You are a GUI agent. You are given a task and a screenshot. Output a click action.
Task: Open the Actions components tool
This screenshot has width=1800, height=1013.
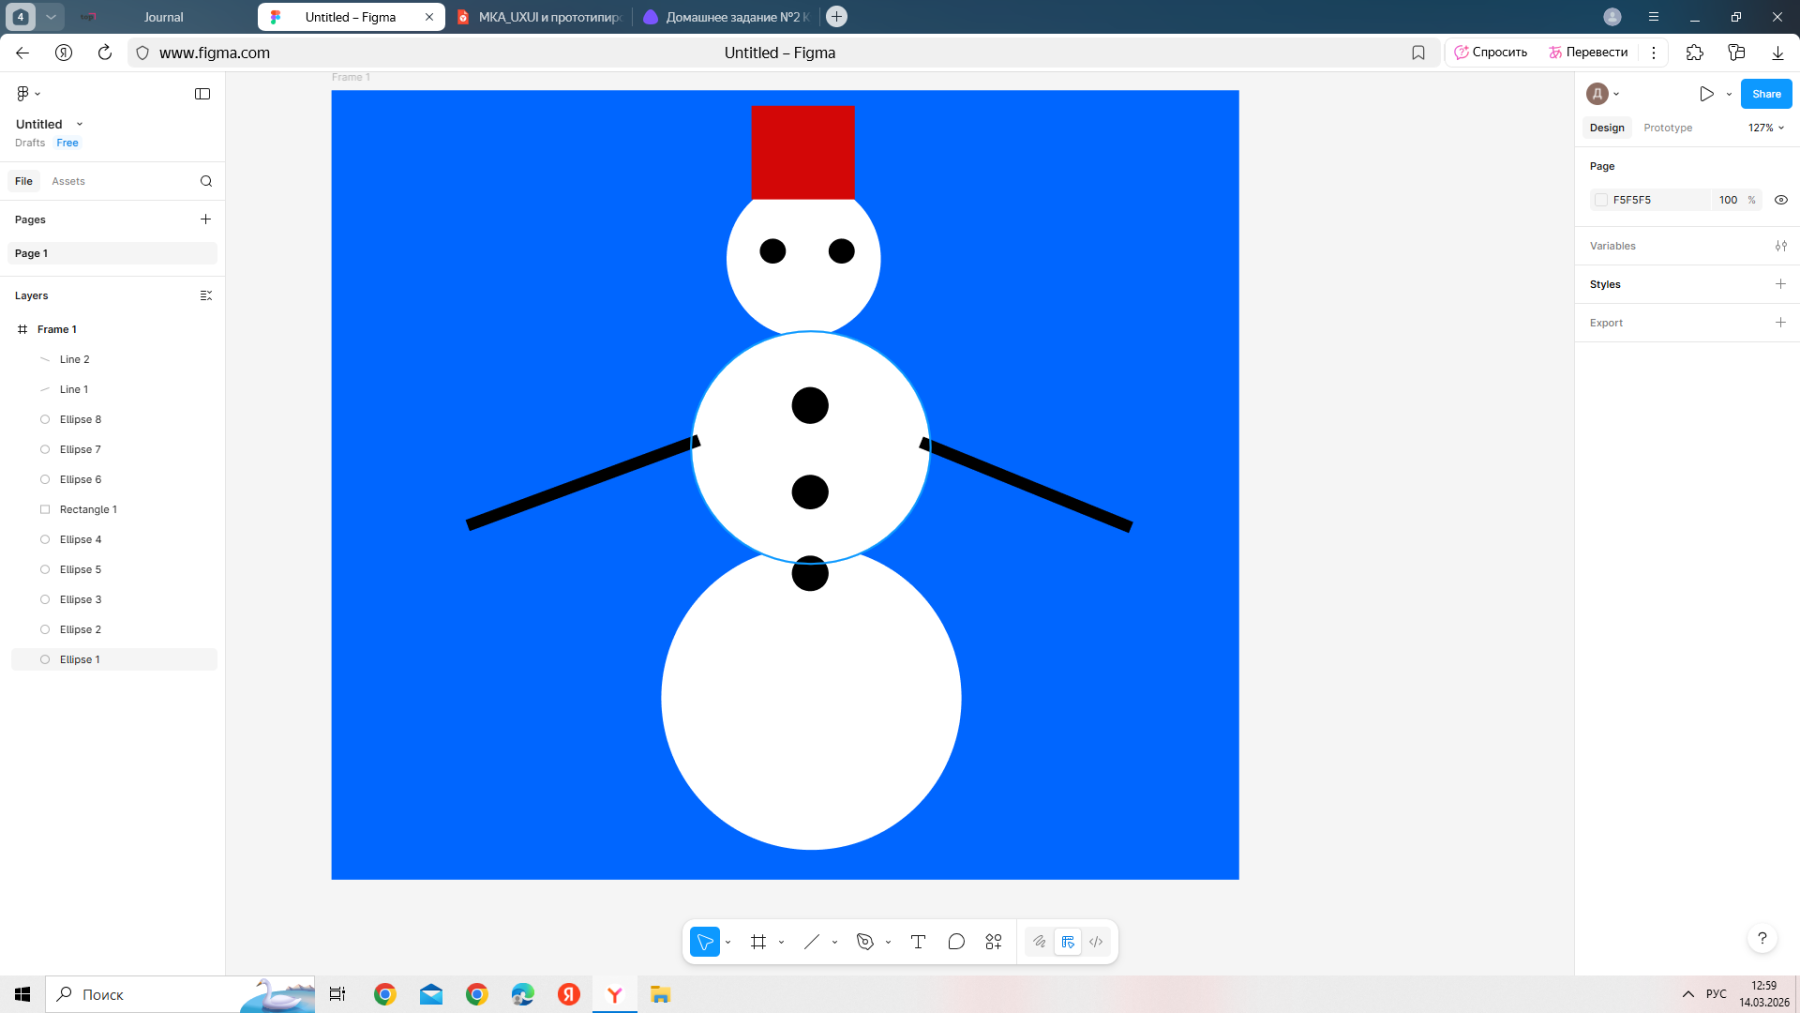[x=993, y=942]
